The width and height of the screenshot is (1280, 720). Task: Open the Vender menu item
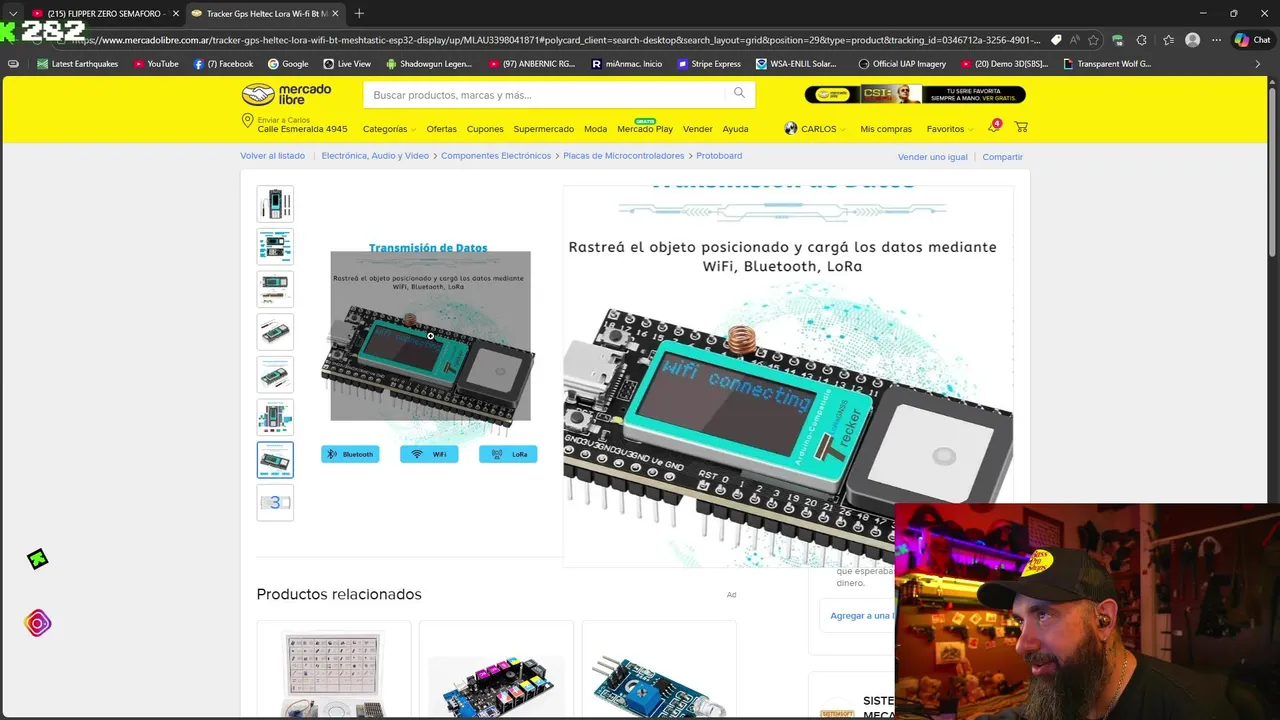(698, 129)
